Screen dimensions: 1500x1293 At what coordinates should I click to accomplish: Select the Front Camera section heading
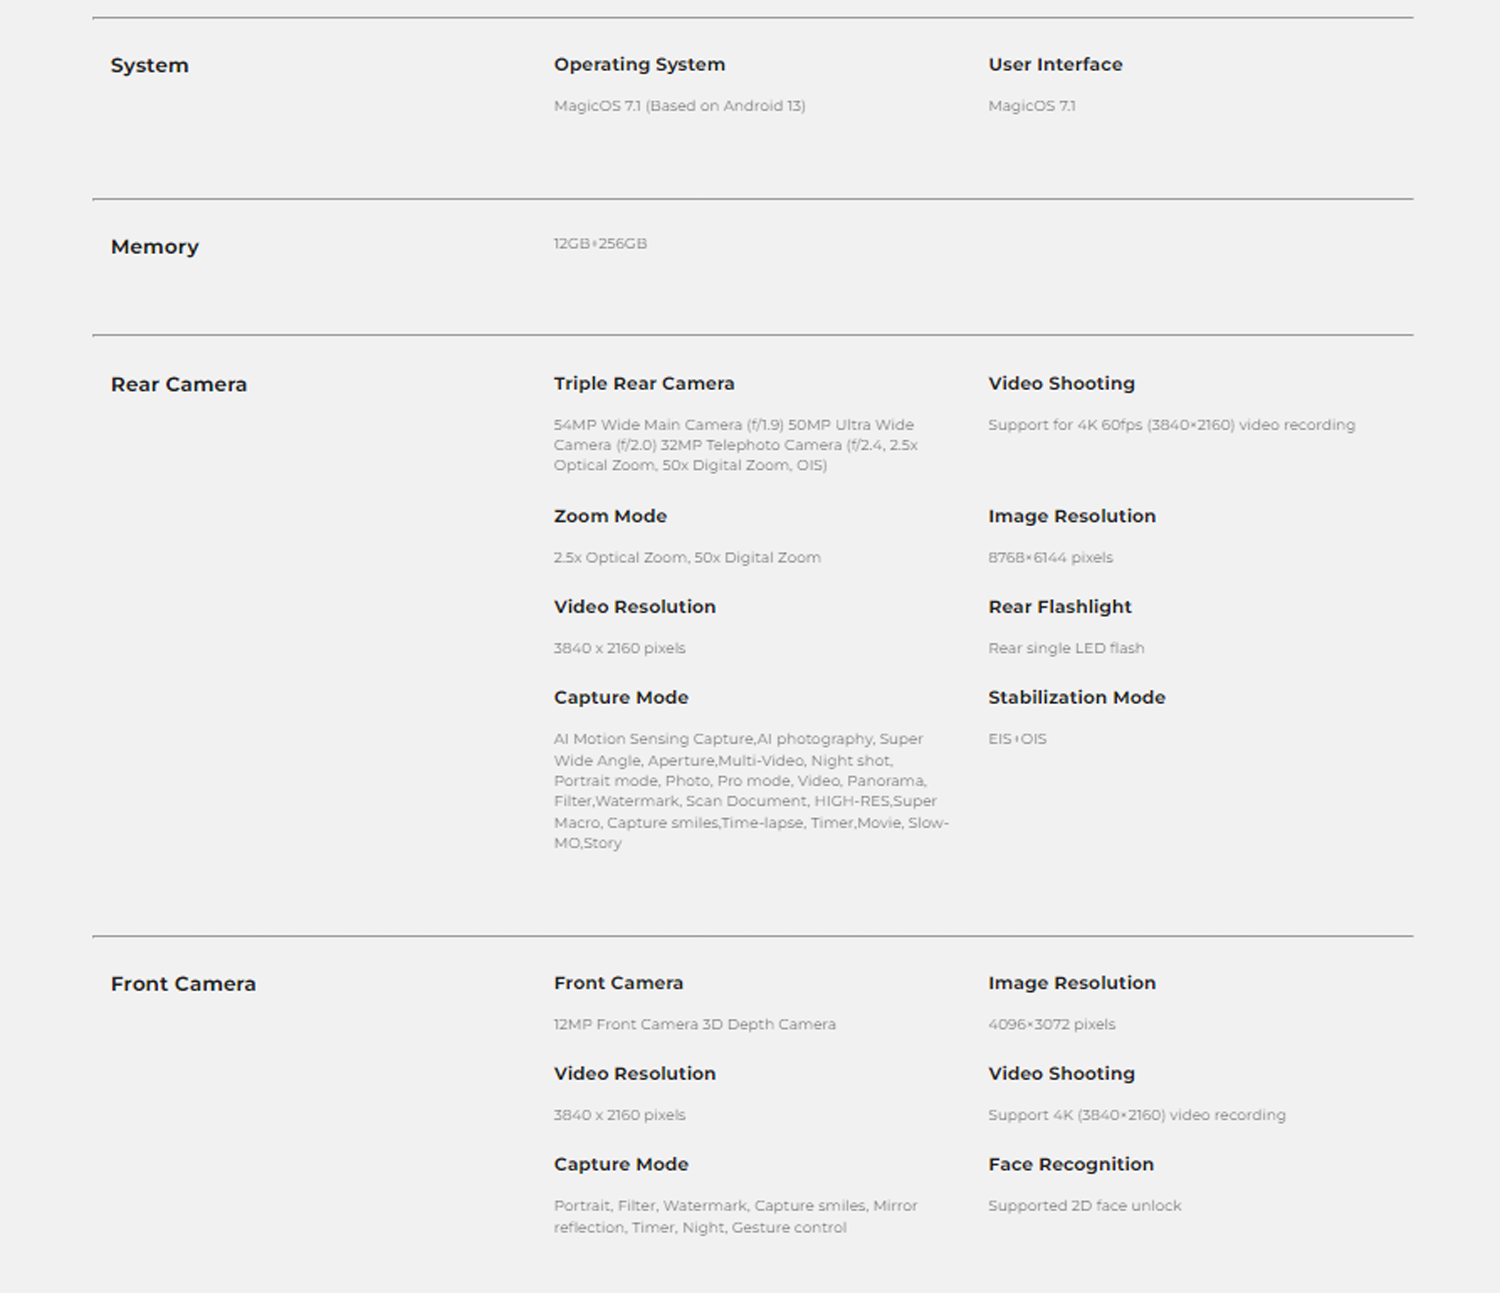pyautogui.click(x=183, y=984)
